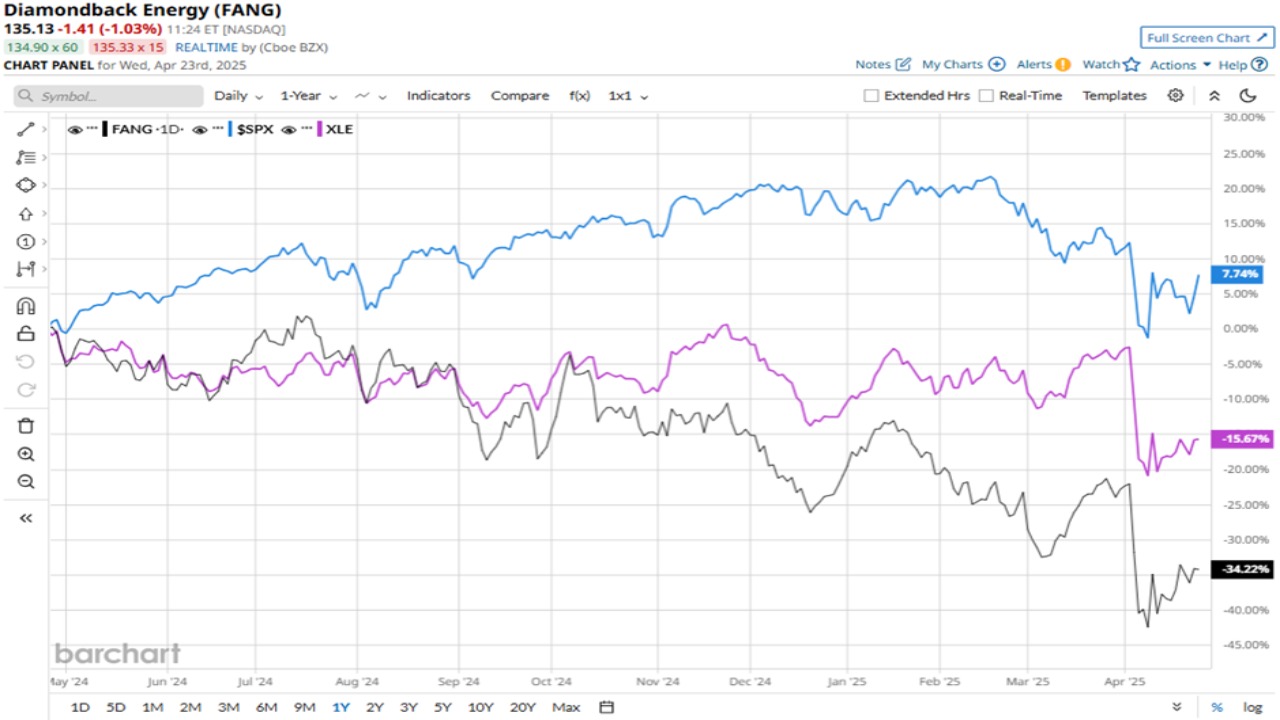Check the Real-Time checkbox
1280x720 pixels.
[x=987, y=96]
